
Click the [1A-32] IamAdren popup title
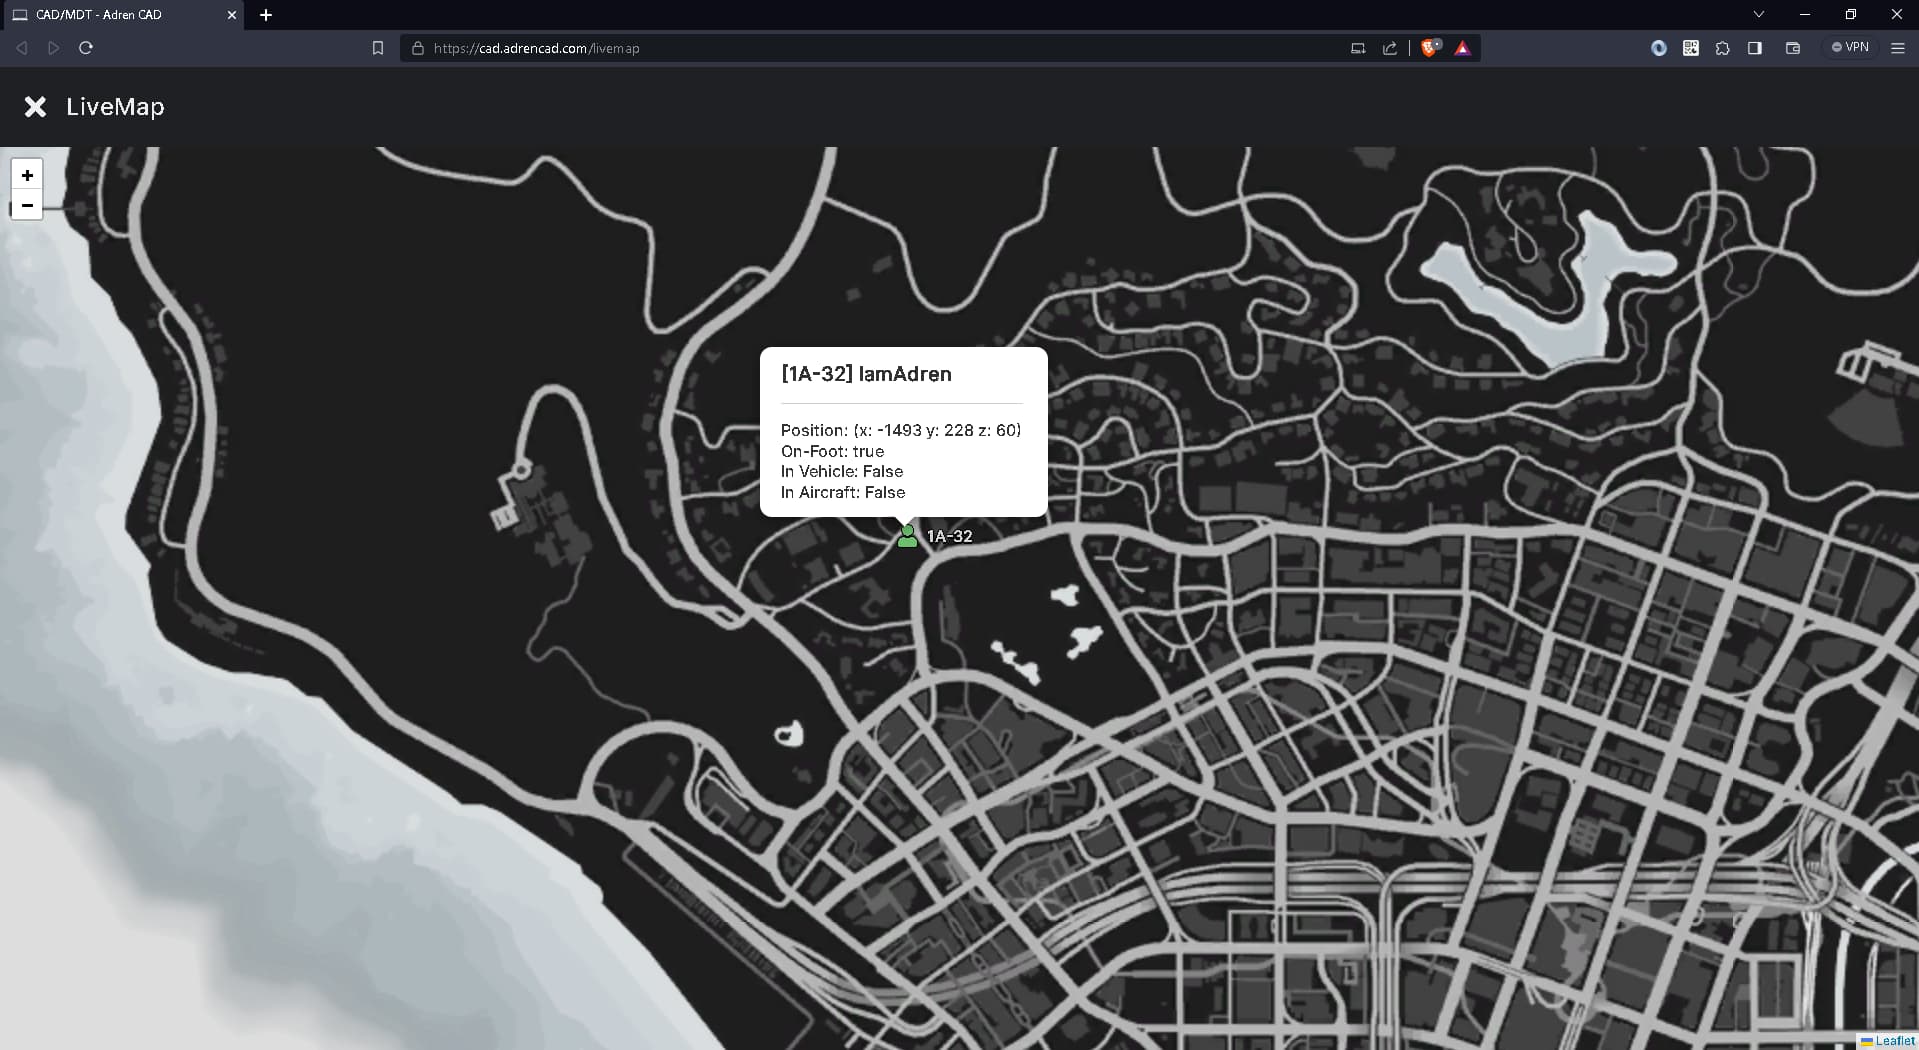pos(866,374)
